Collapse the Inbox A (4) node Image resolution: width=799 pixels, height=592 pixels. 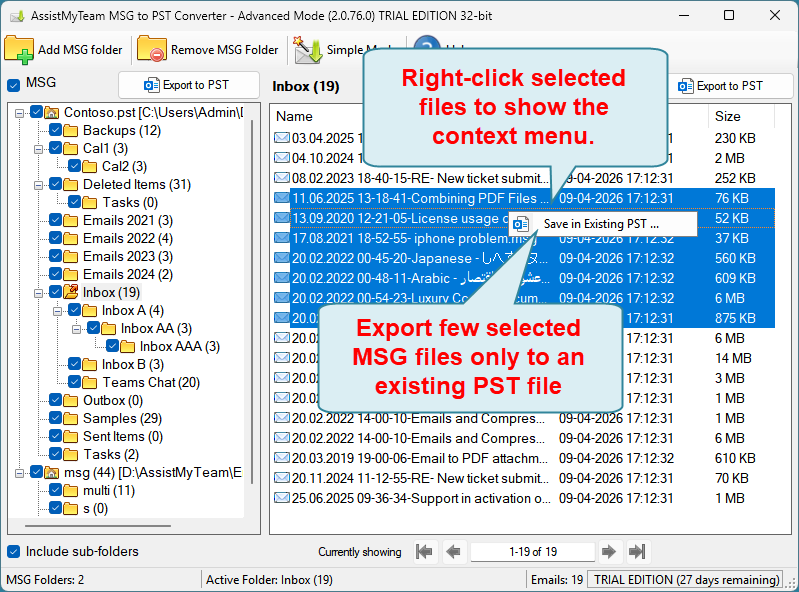click(x=57, y=311)
